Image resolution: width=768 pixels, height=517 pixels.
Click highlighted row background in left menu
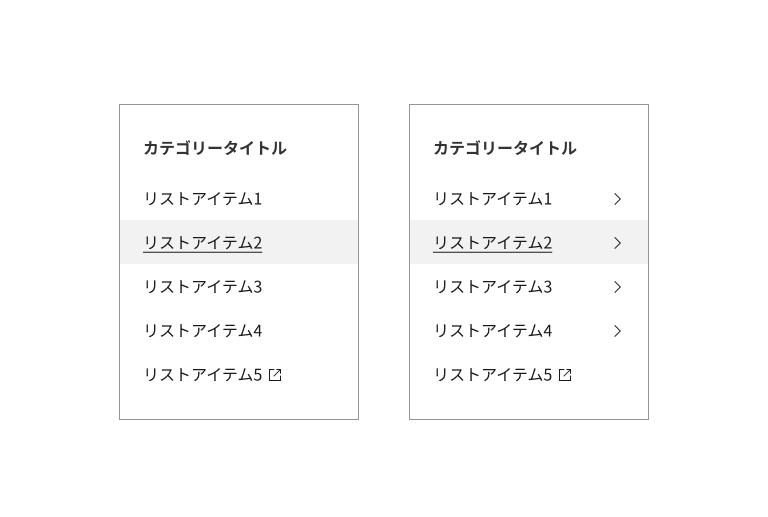tap(310, 243)
